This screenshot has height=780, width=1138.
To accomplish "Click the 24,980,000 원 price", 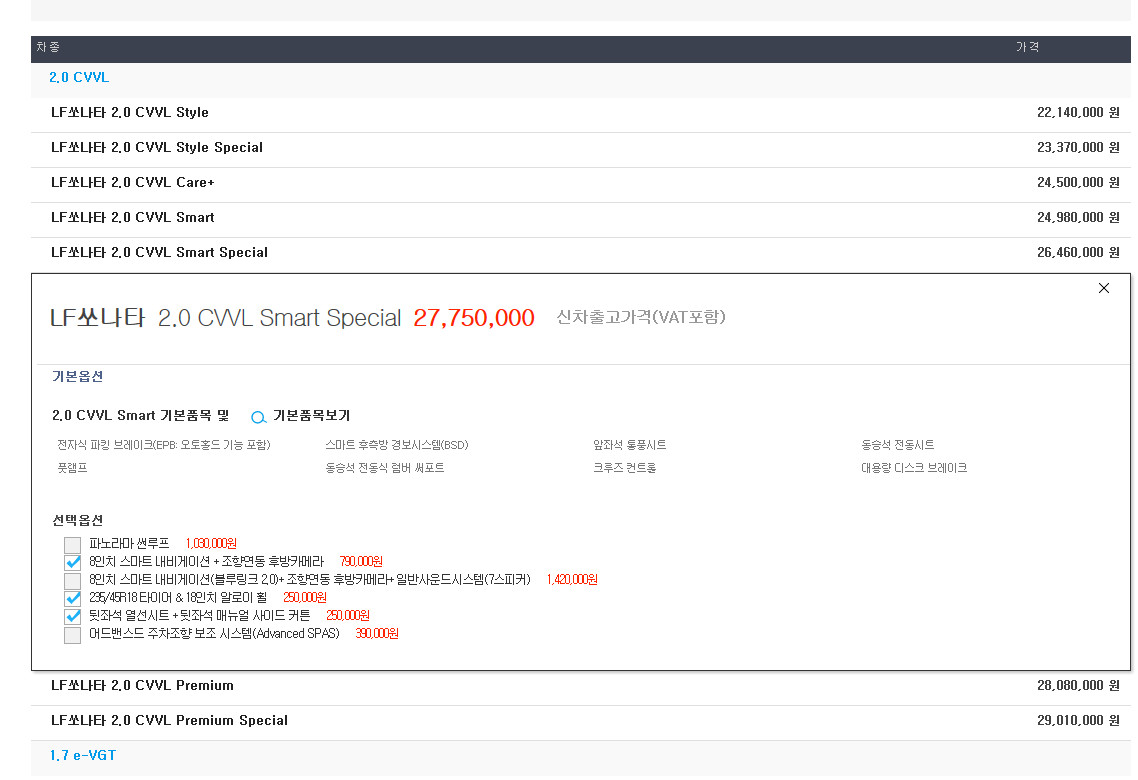I will pyautogui.click(x=1078, y=217).
